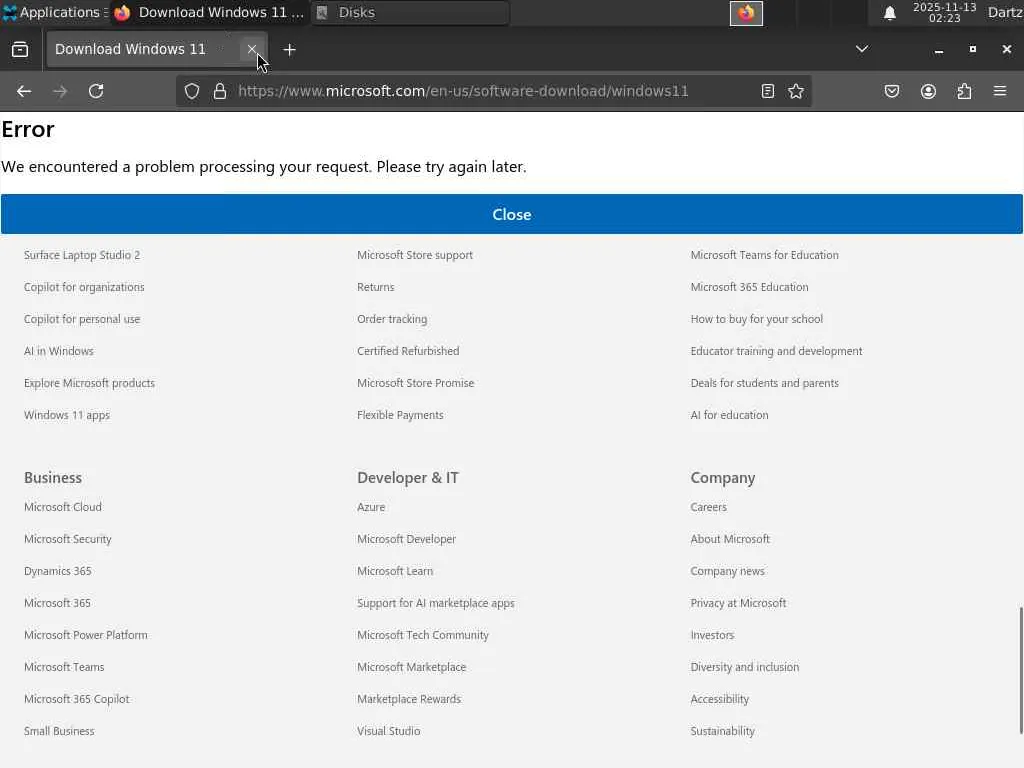This screenshot has height=768, width=1024.
Task: Open Dynamics 365 link
Action: (x=57, y=571)
